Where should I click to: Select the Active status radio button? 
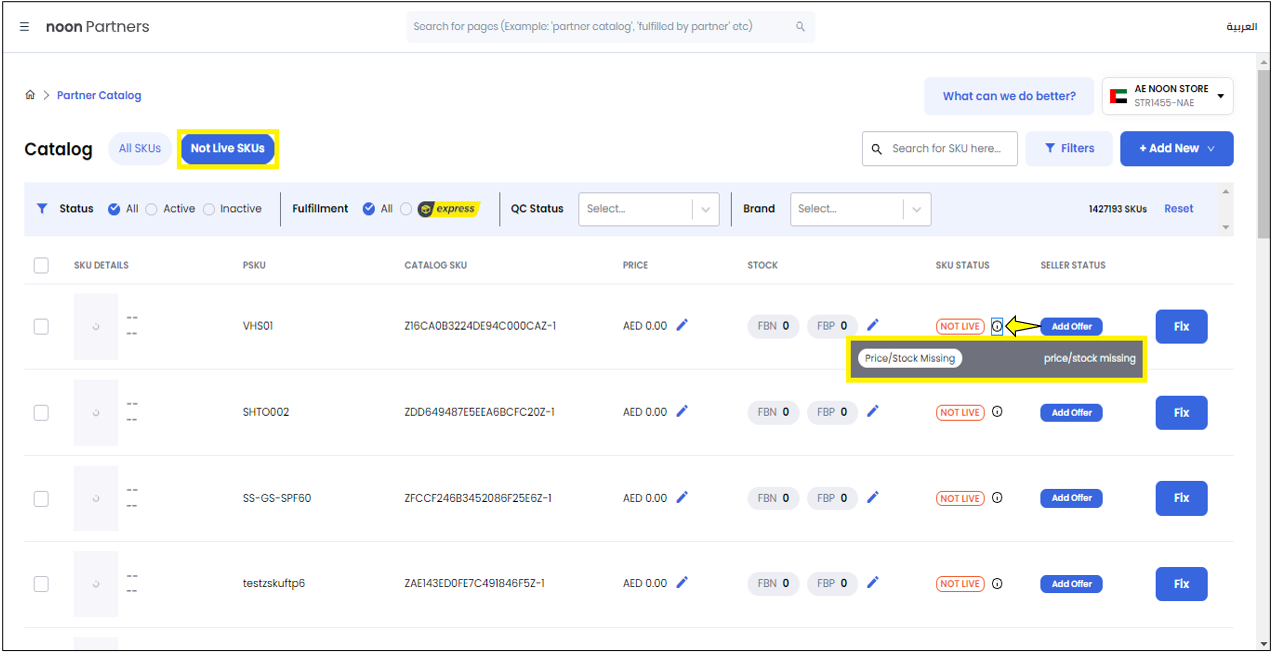[x=152, y=209]
